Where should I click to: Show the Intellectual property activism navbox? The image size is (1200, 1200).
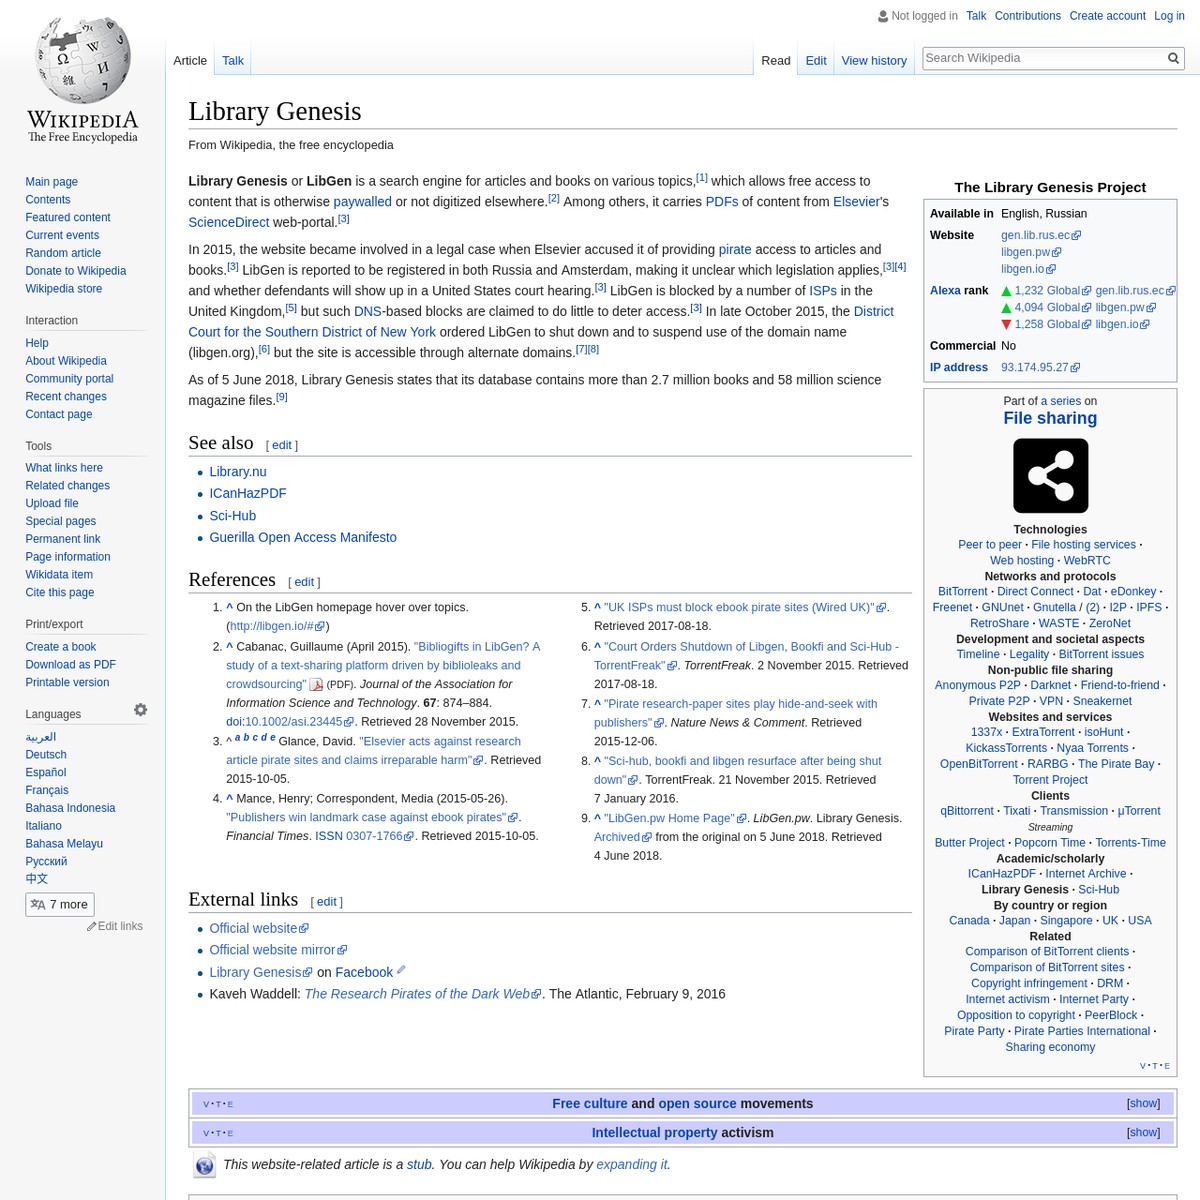pyautogui.click(x=1143, y=1133)
